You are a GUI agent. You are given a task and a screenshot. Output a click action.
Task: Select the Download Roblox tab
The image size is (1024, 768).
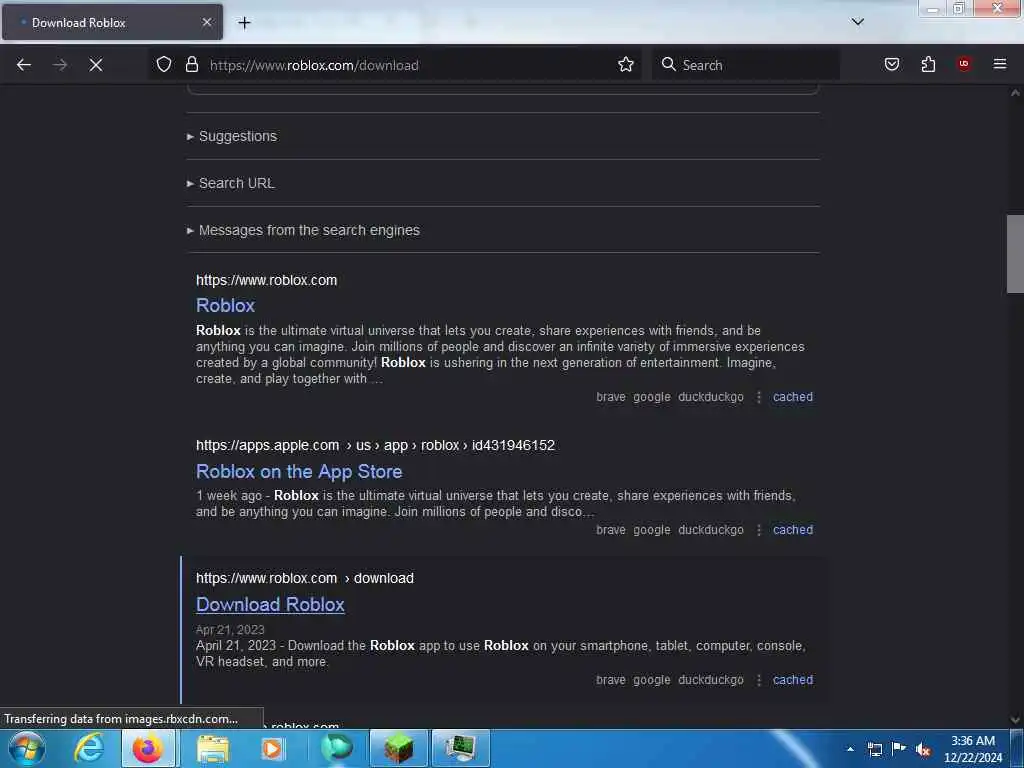(112, 23)
